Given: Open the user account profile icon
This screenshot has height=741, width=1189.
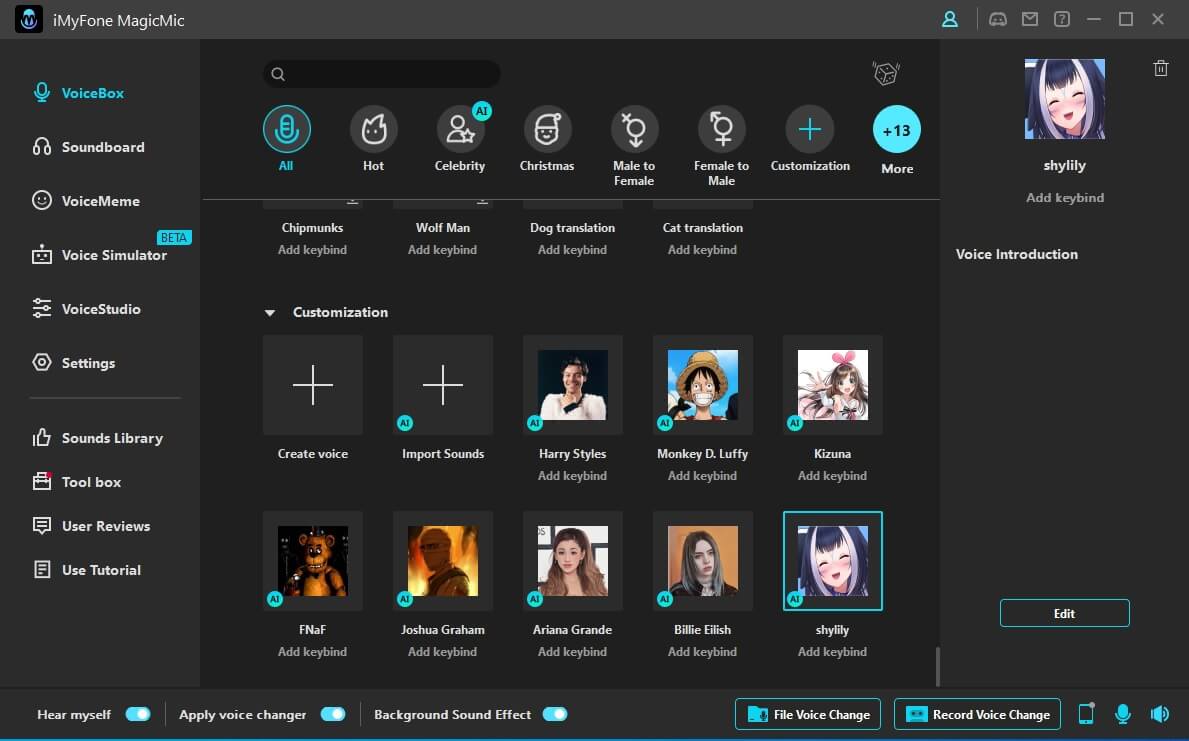Looking at the screenshot, I should click(949, 20).
